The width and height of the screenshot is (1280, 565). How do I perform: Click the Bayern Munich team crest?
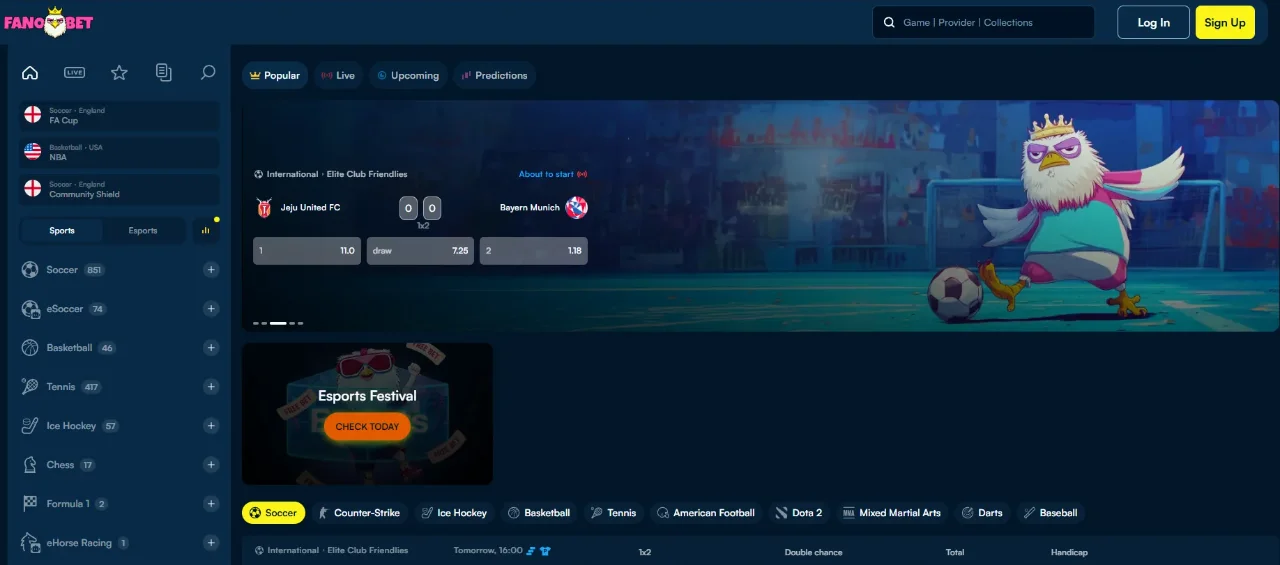(x=576, y=208)
